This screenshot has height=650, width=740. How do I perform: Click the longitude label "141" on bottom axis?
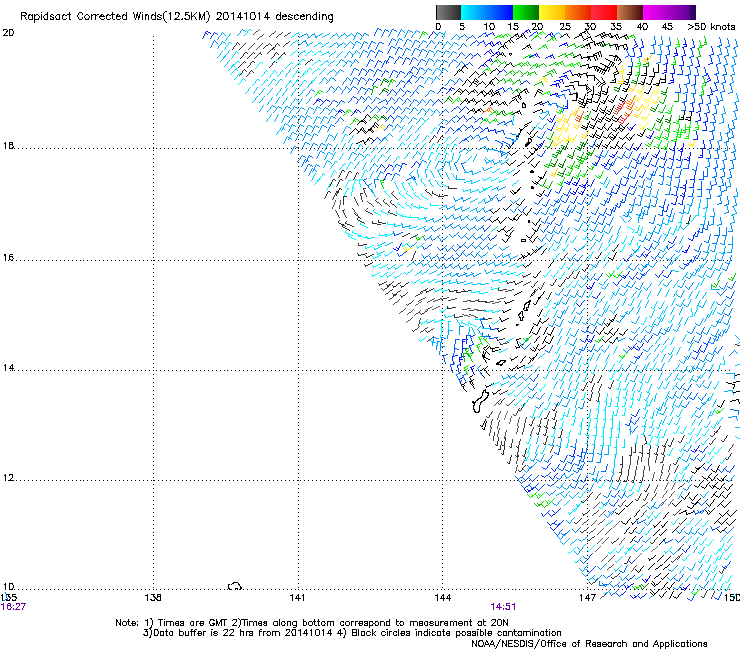(x=297, y=598)
